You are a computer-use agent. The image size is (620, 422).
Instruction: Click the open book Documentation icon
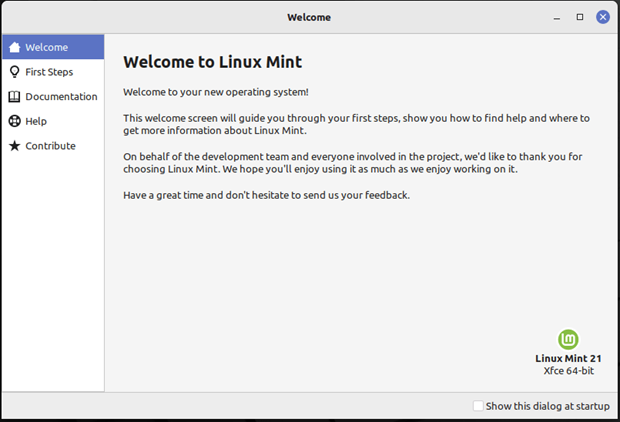click(x=15, y=97)
